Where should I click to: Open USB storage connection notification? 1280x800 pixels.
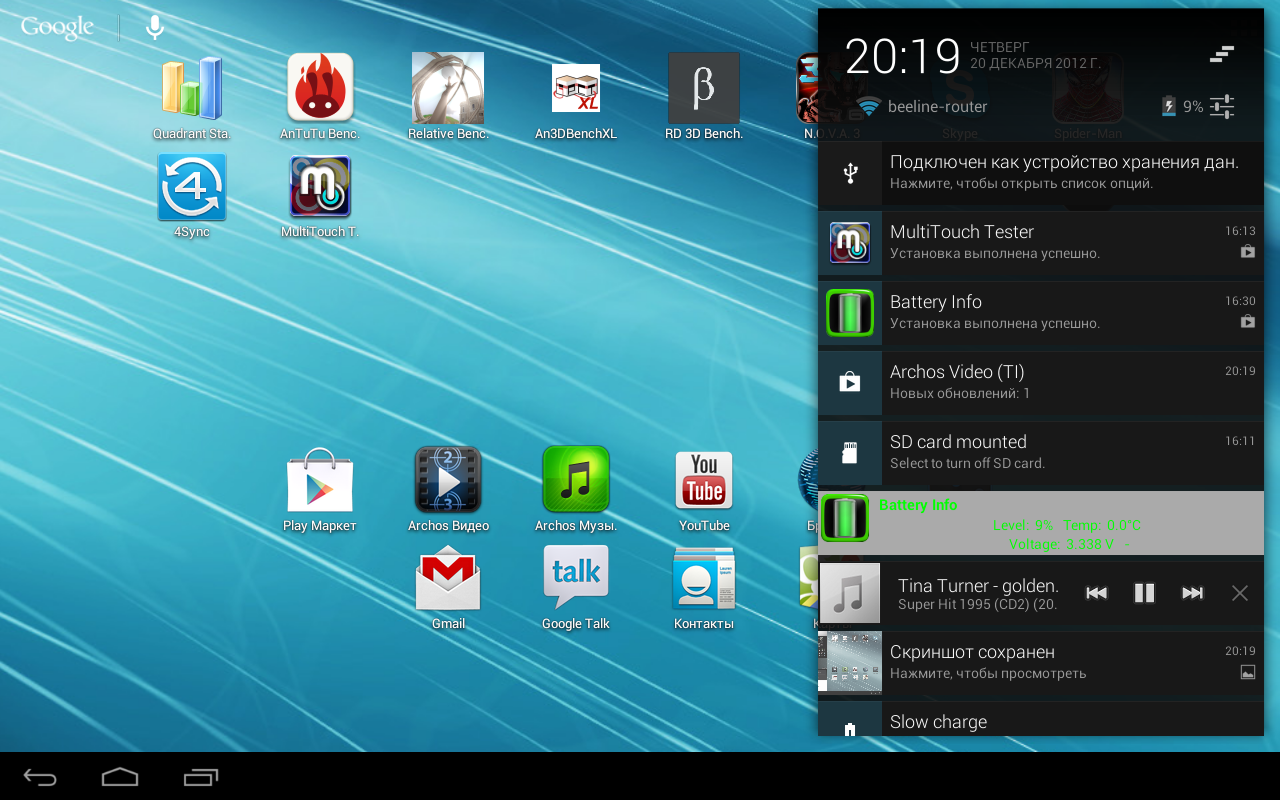point(1041,175)
